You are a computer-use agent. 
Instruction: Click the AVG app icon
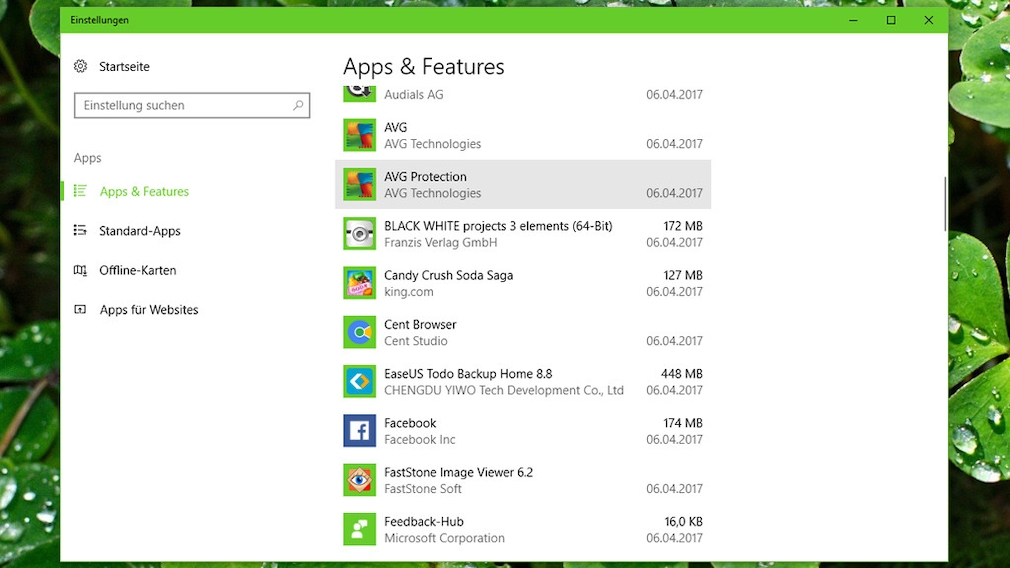[x=359, y=135]
